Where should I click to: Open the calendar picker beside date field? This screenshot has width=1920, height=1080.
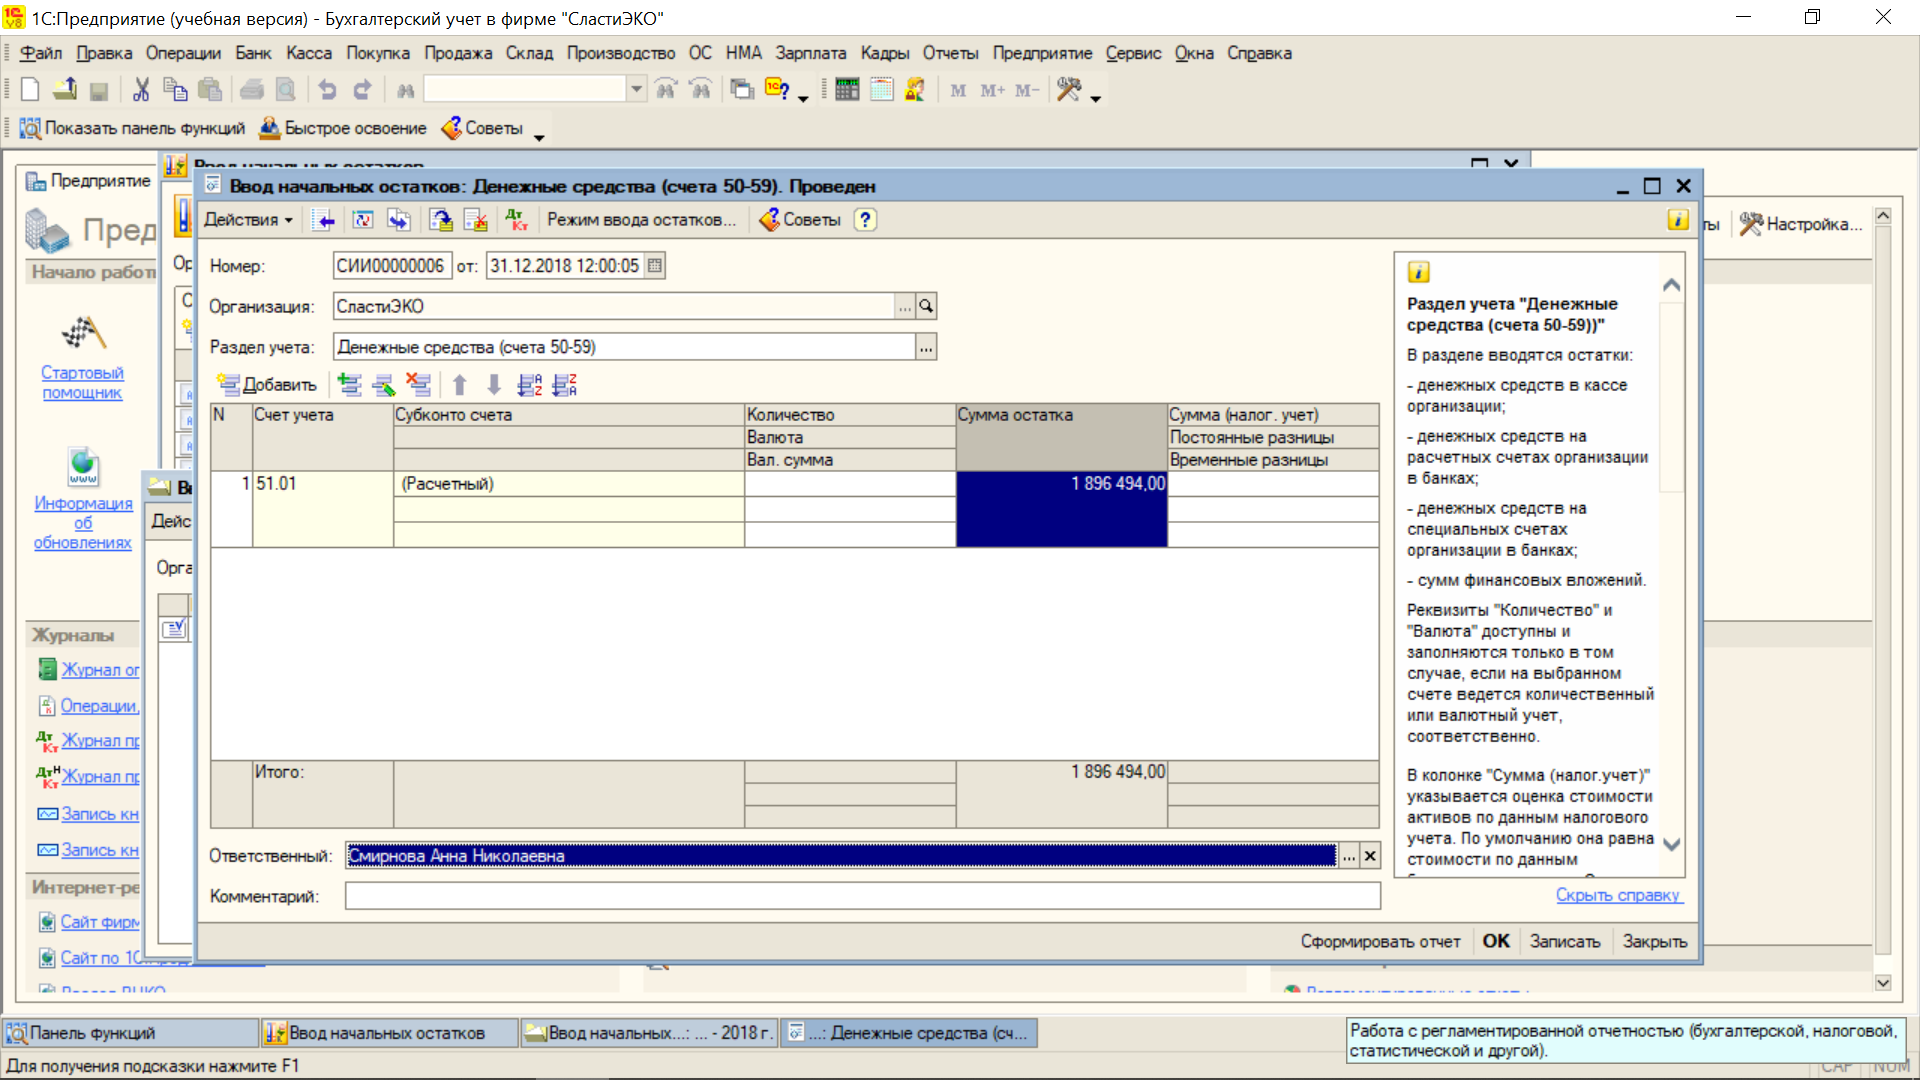pos(655,266)
